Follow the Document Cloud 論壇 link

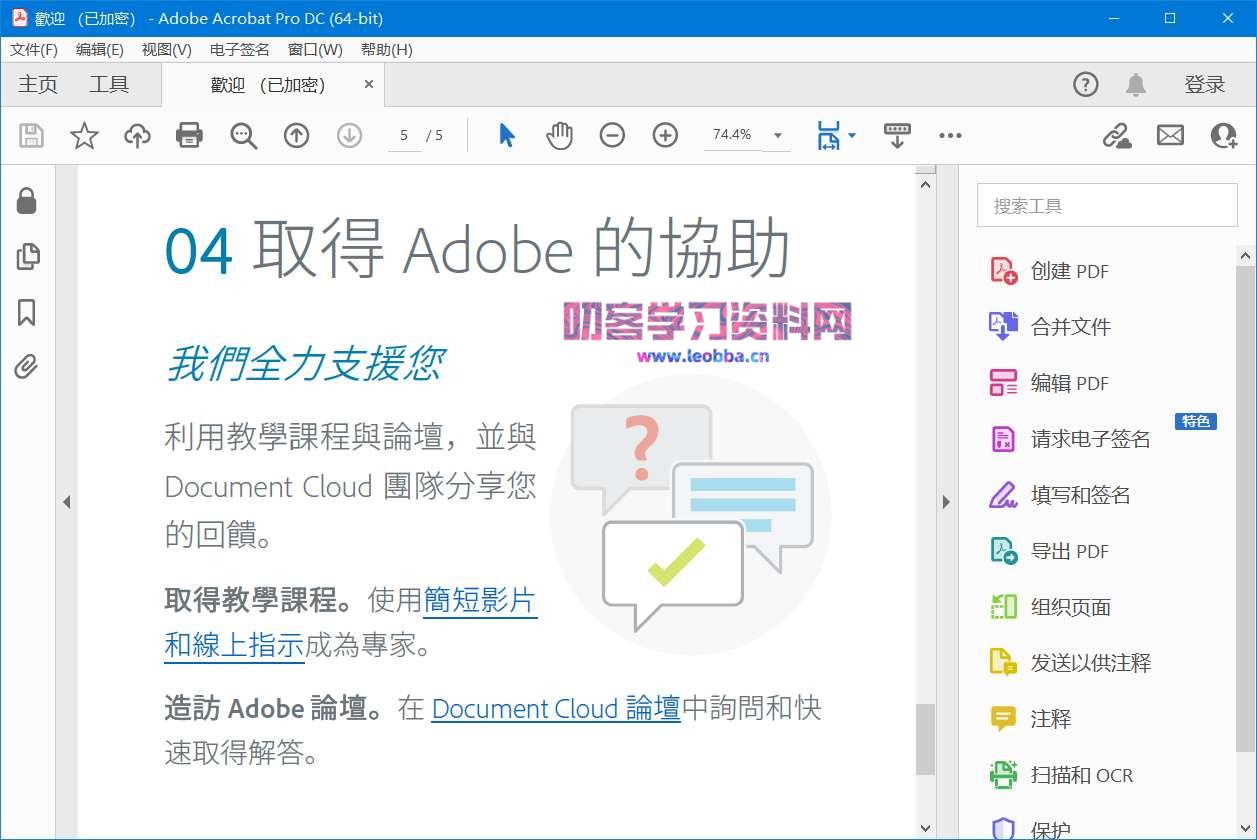tap(555, 709)
